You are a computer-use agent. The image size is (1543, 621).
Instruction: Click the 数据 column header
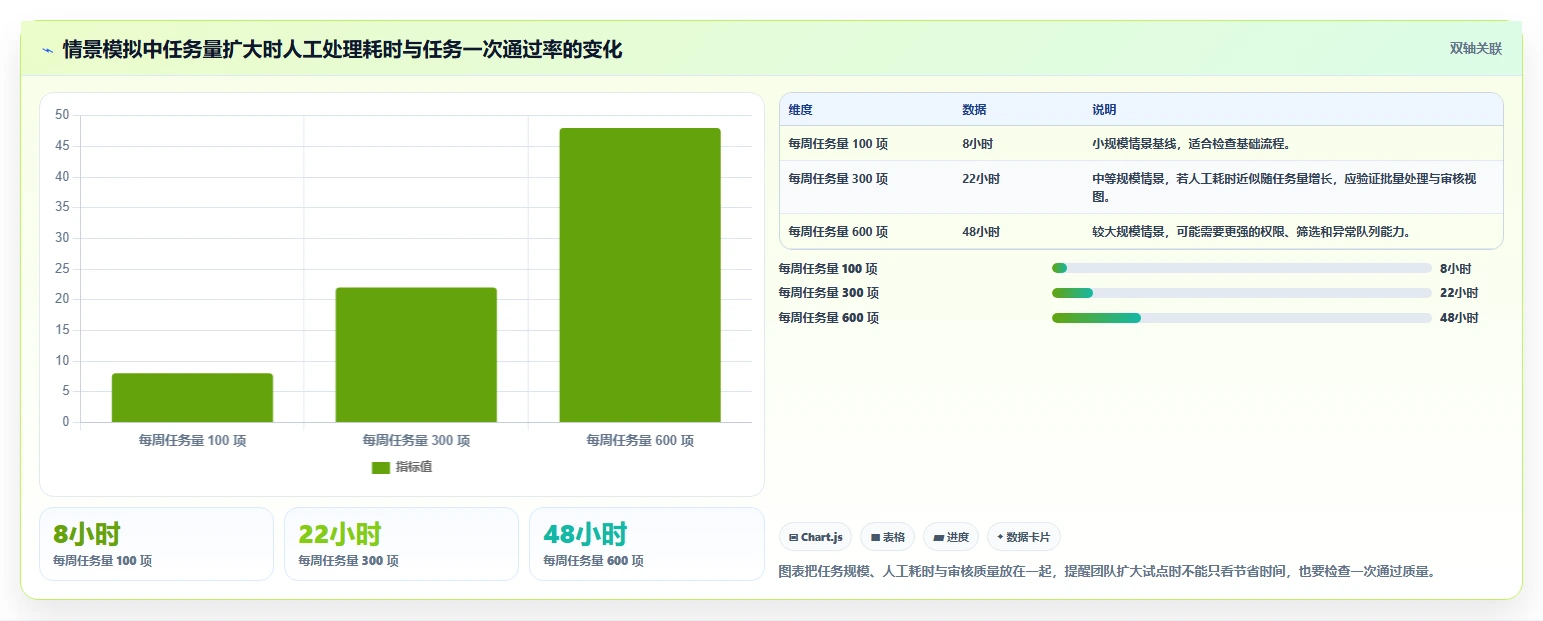tap(974, 110)
